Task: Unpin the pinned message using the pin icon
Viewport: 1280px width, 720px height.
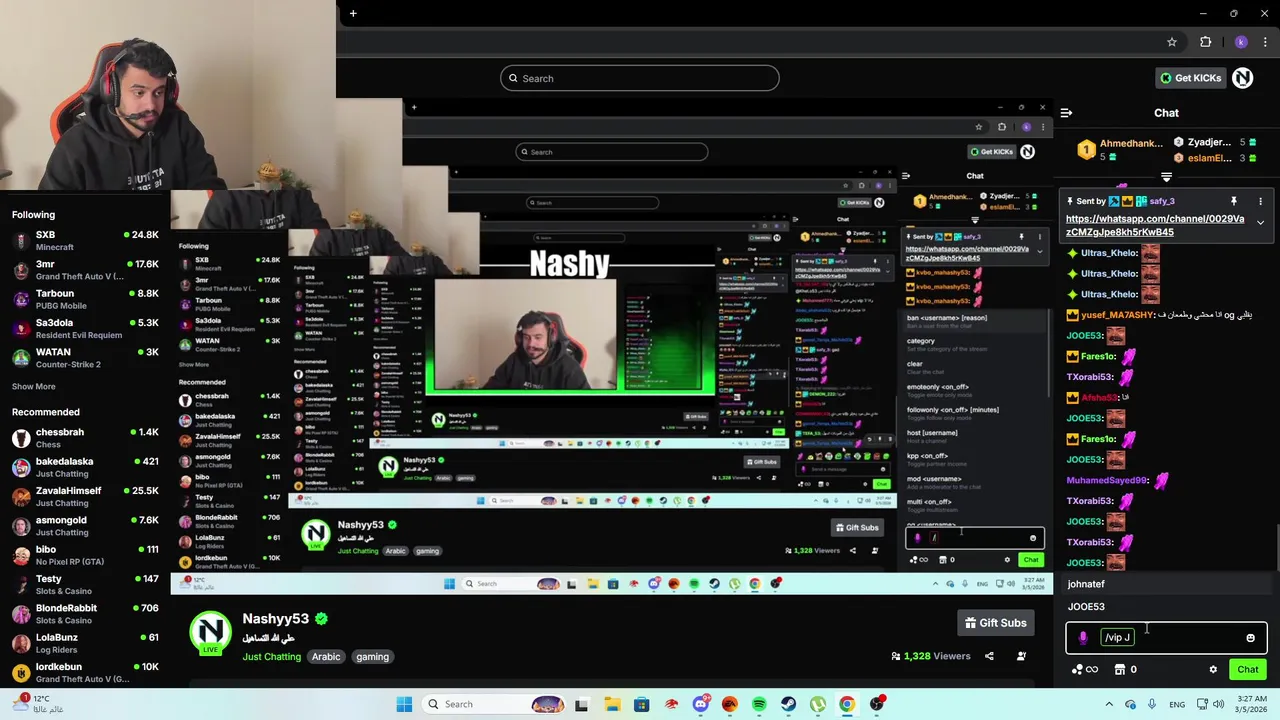Action: pos(1234,201)
